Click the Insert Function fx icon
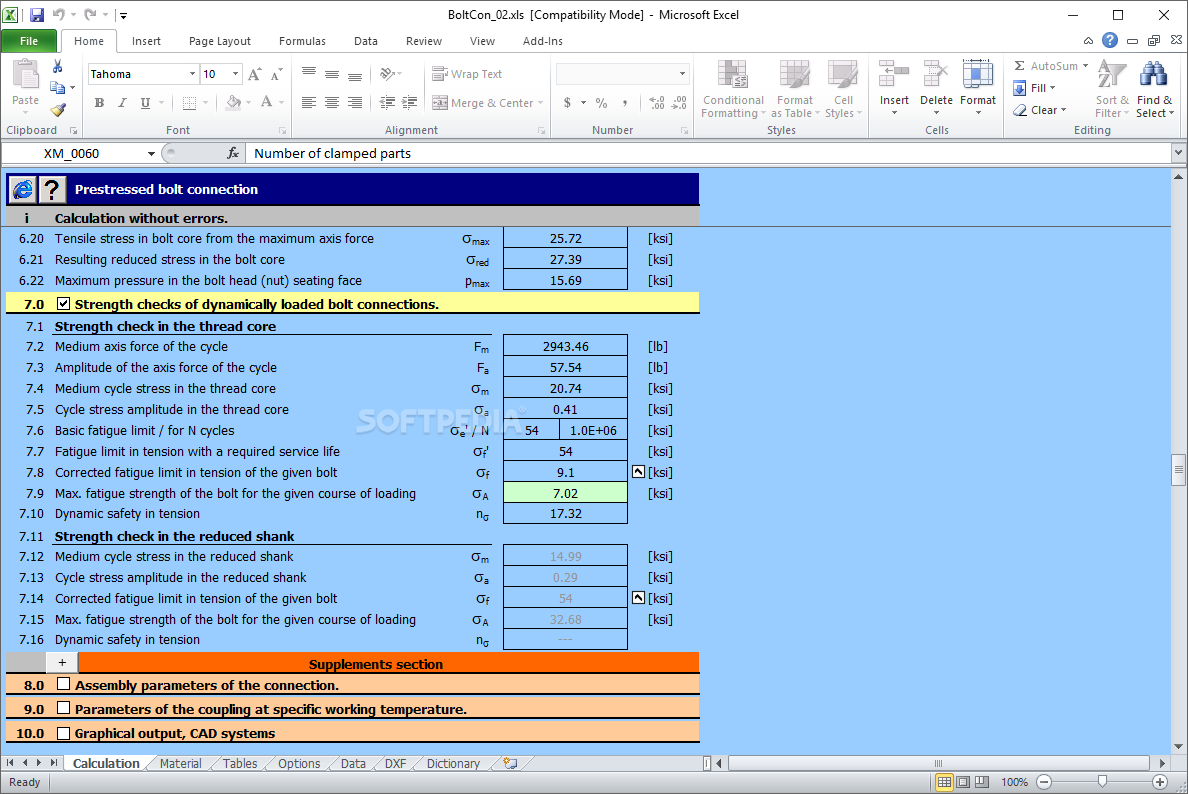 click(x=233, y=153)
